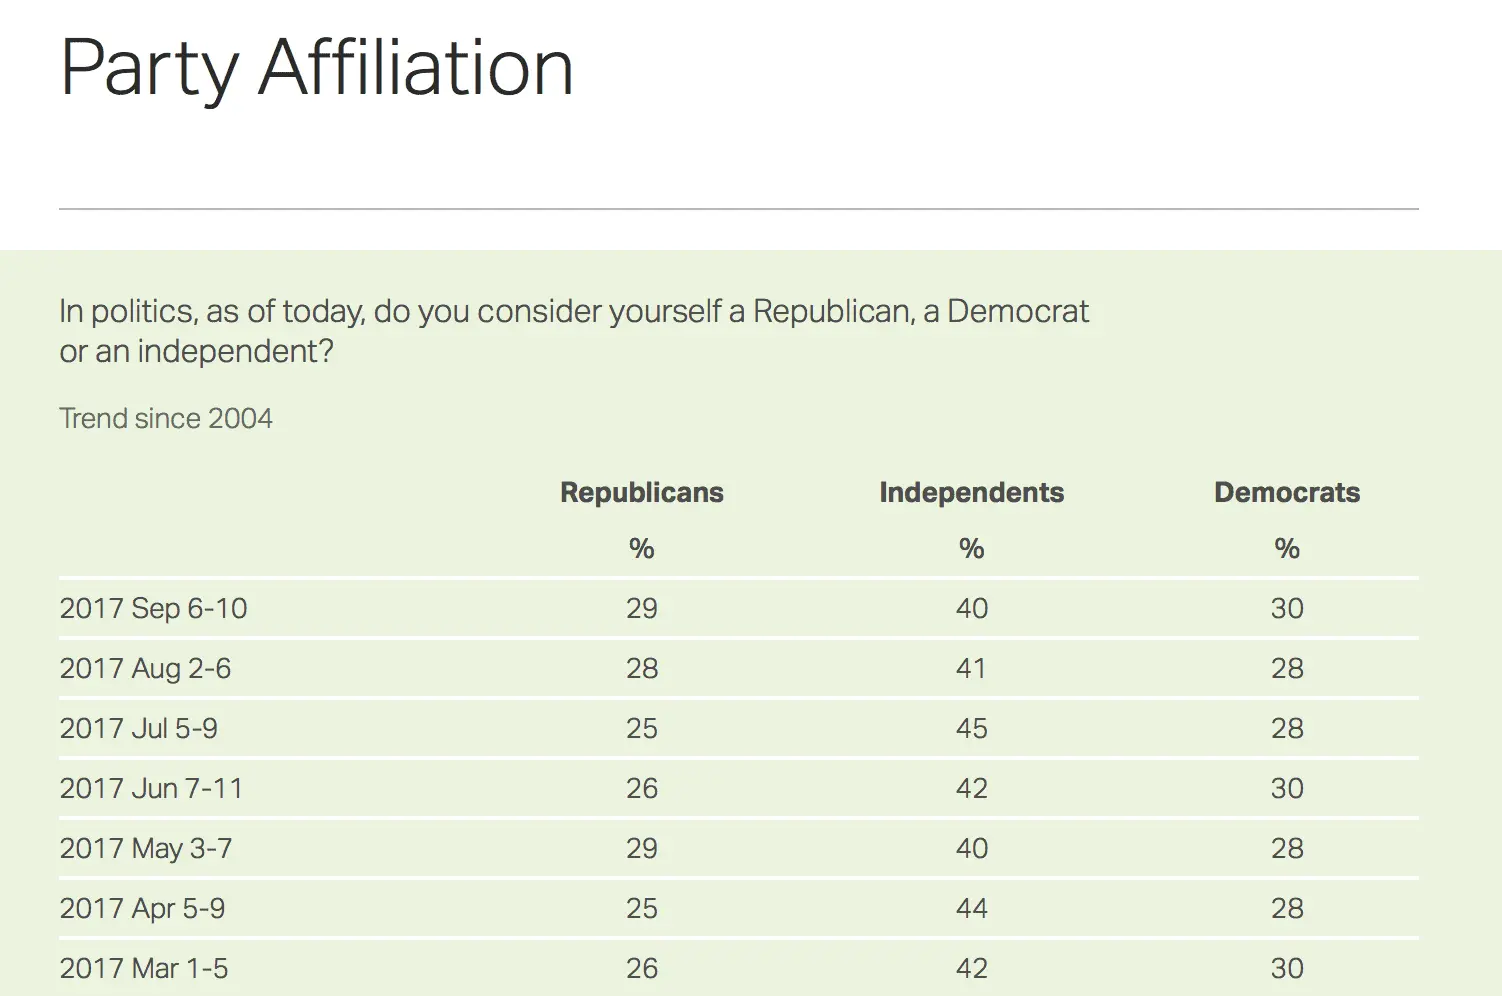Select the Democrats column header
This screenshot has height=996, width=1502.
pyautogui.click(x=1286, y=492)
